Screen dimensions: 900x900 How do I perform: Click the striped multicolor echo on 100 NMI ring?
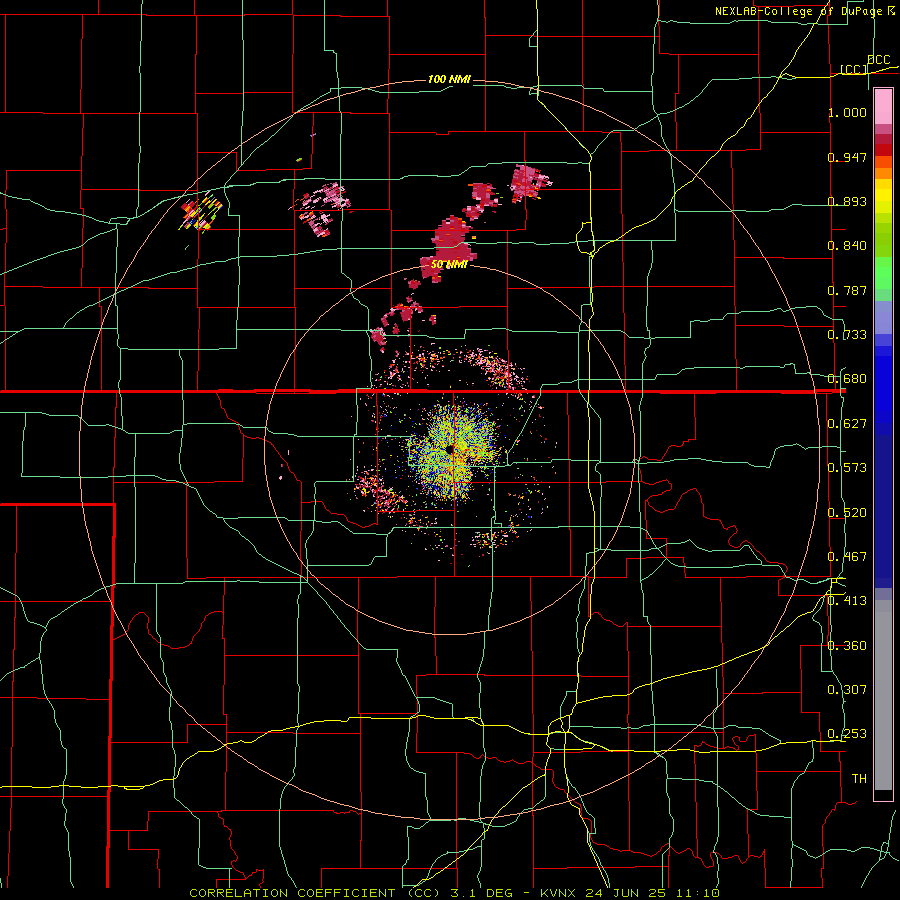pyautogui.click(x=201, y=212)
